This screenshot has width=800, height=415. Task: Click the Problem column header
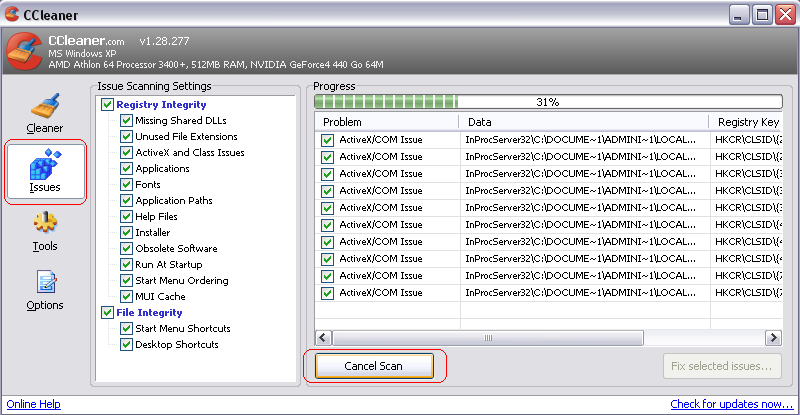pos(387,122)
